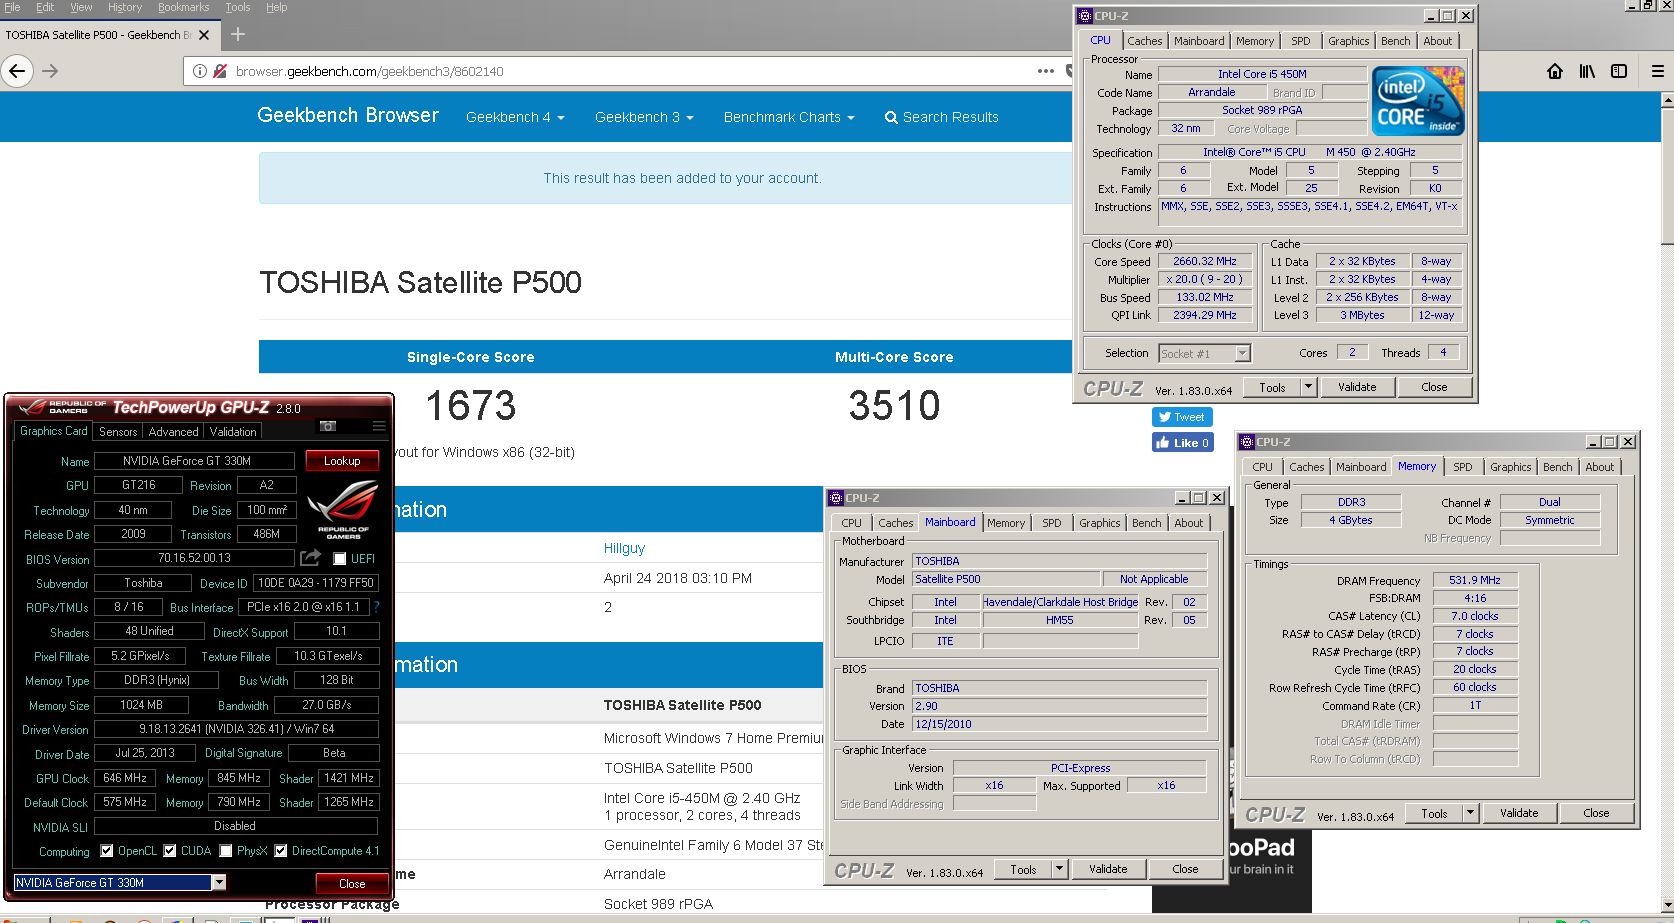The width and height of the screenshot is (1674, 923).
Task: Toggle the Firefox sidebar icon
Action: click(1619, 71)
